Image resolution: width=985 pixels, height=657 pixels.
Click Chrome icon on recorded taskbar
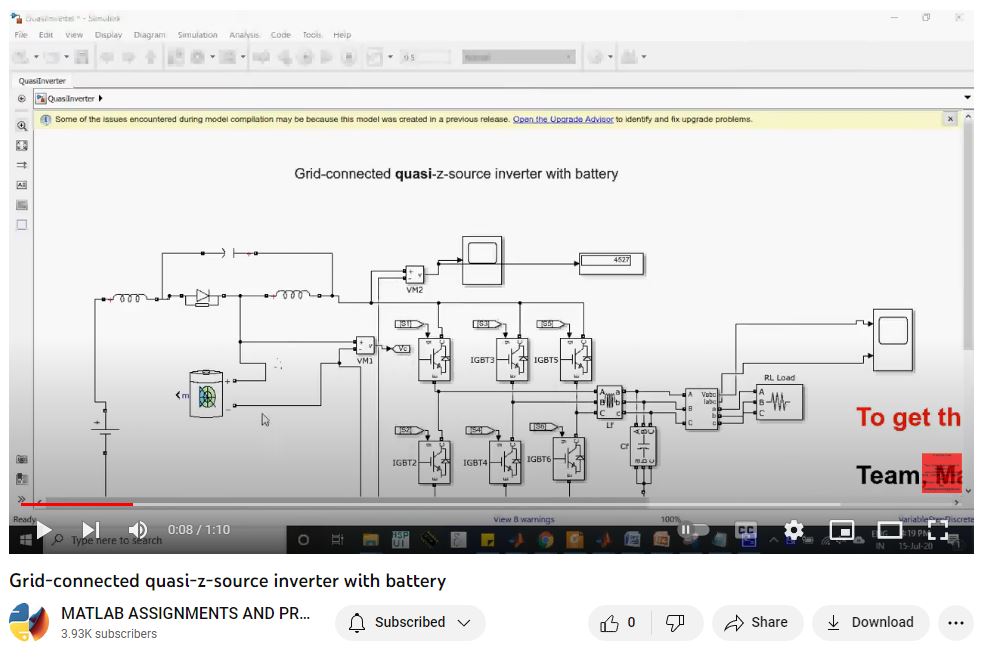546,540
